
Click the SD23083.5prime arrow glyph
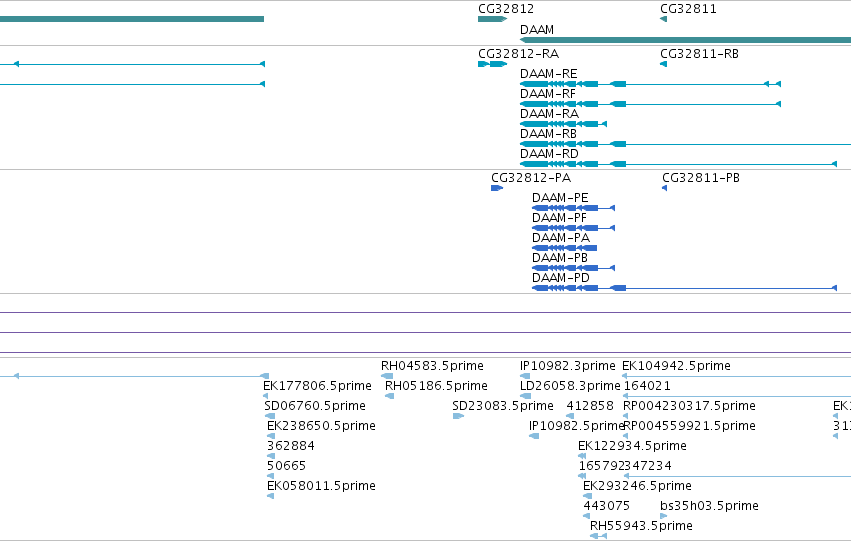tap(458, 416)
